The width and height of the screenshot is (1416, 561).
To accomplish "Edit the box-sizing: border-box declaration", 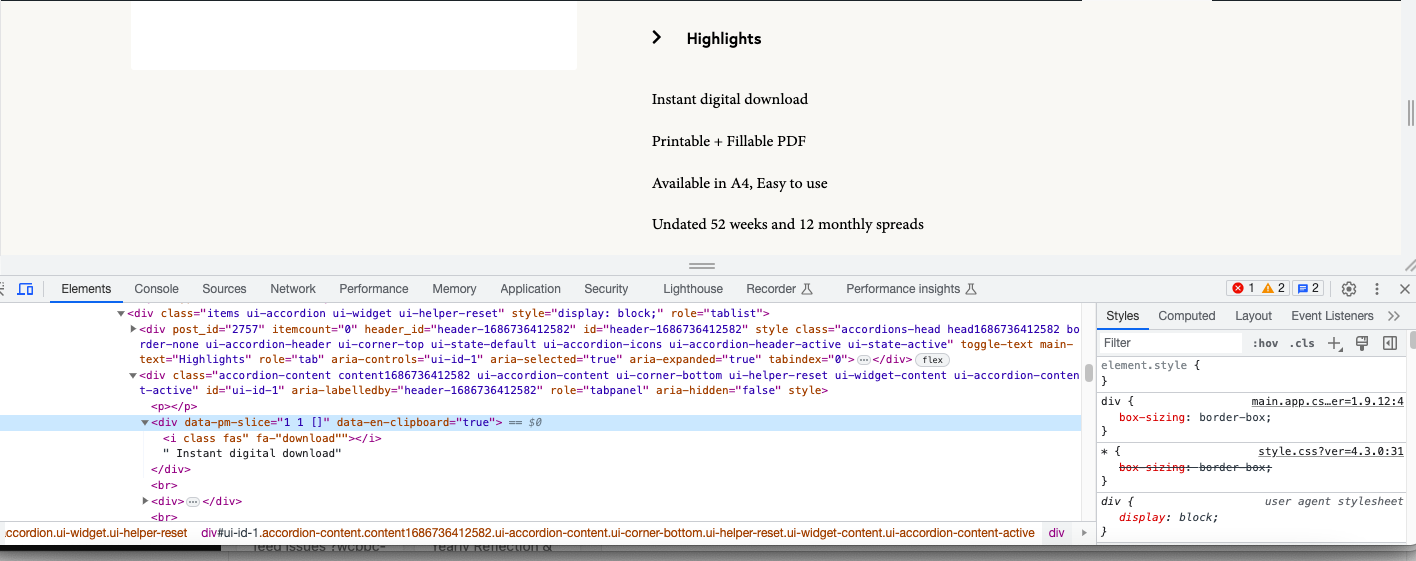I will pos(1194,417).
